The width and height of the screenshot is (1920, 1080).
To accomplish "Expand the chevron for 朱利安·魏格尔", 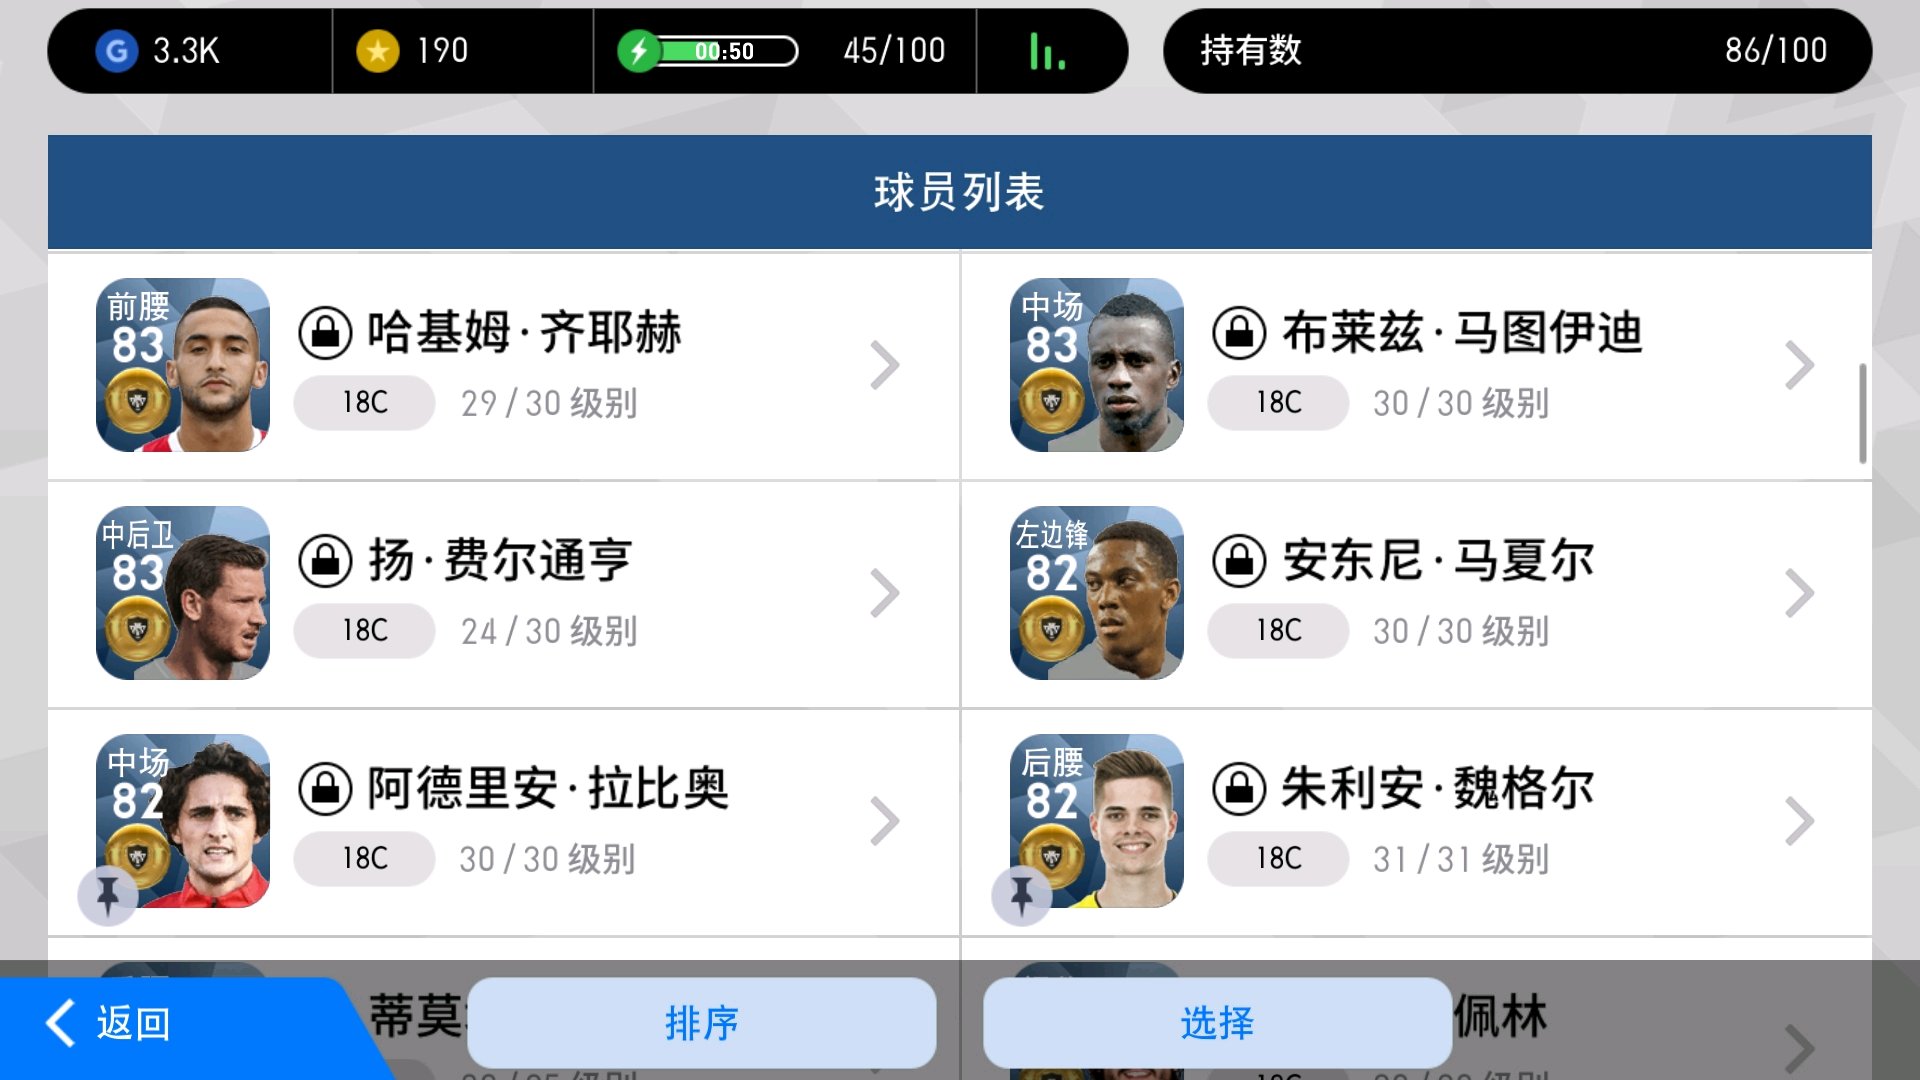I will point(1799,821).
